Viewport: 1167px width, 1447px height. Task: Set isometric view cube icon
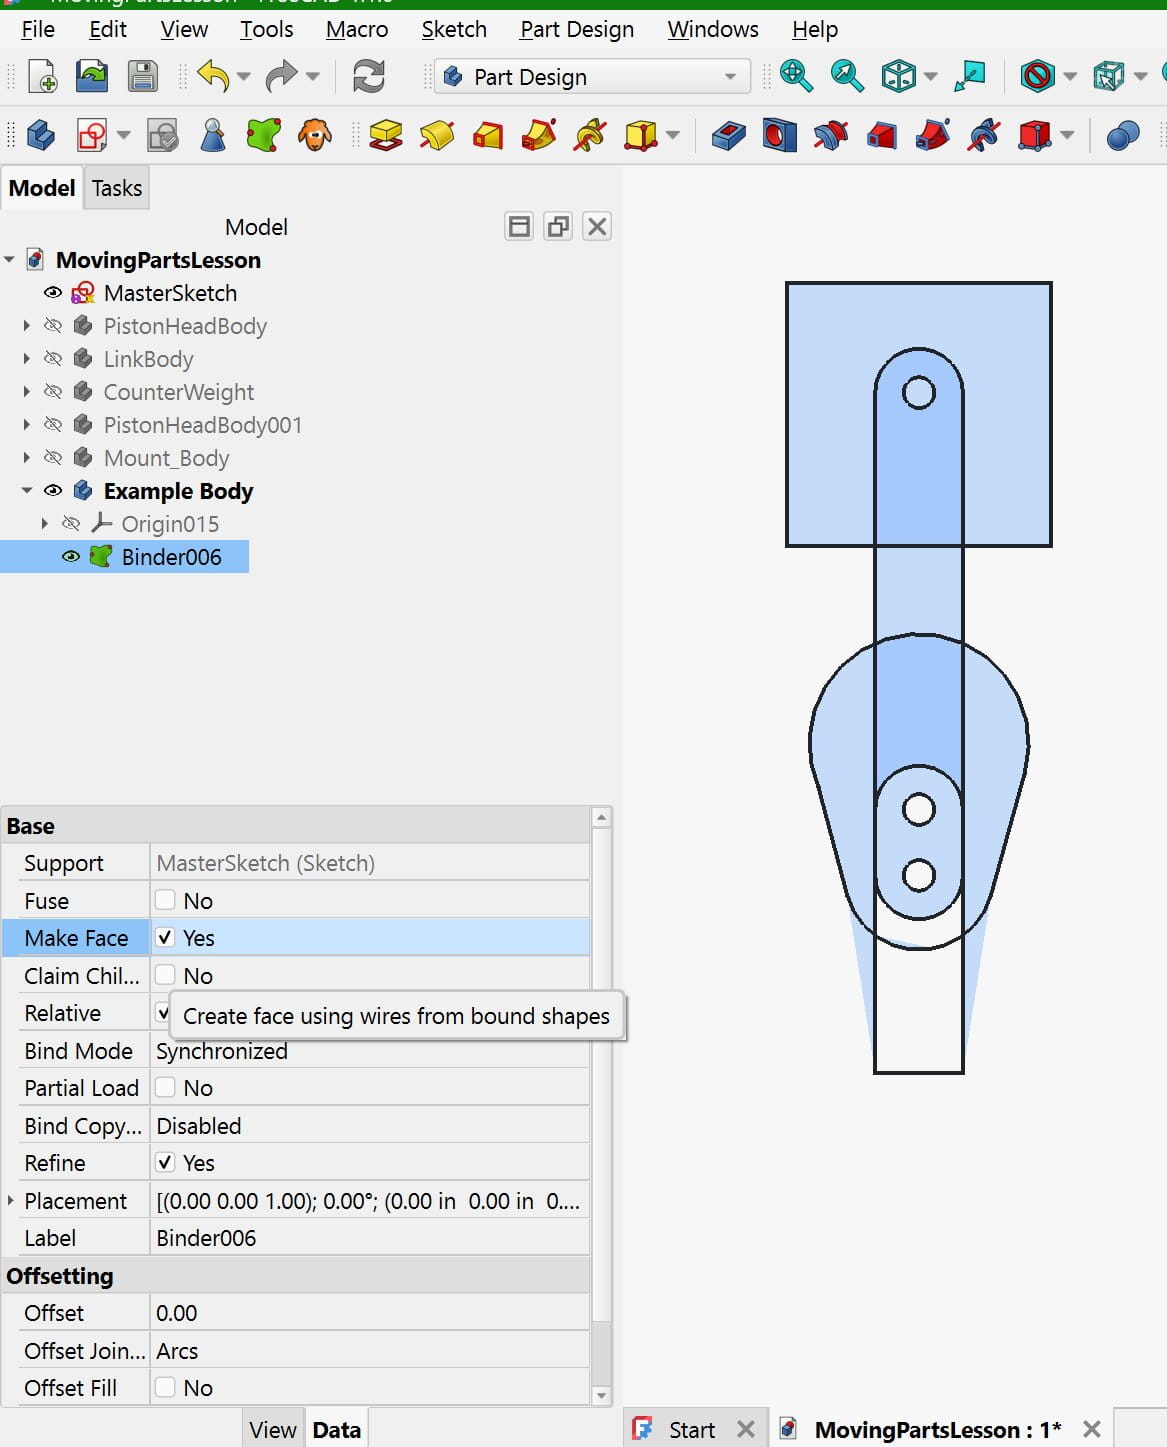[x=898, y=76]
